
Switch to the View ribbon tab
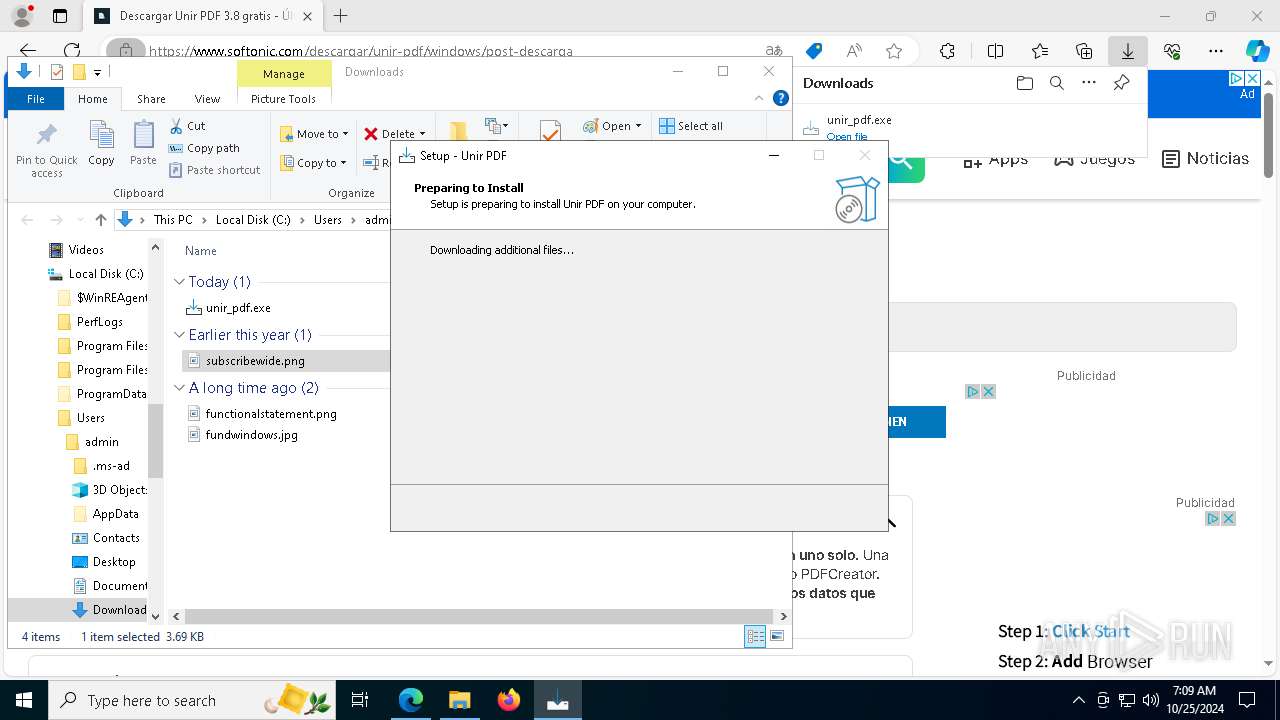coord(207,99)
